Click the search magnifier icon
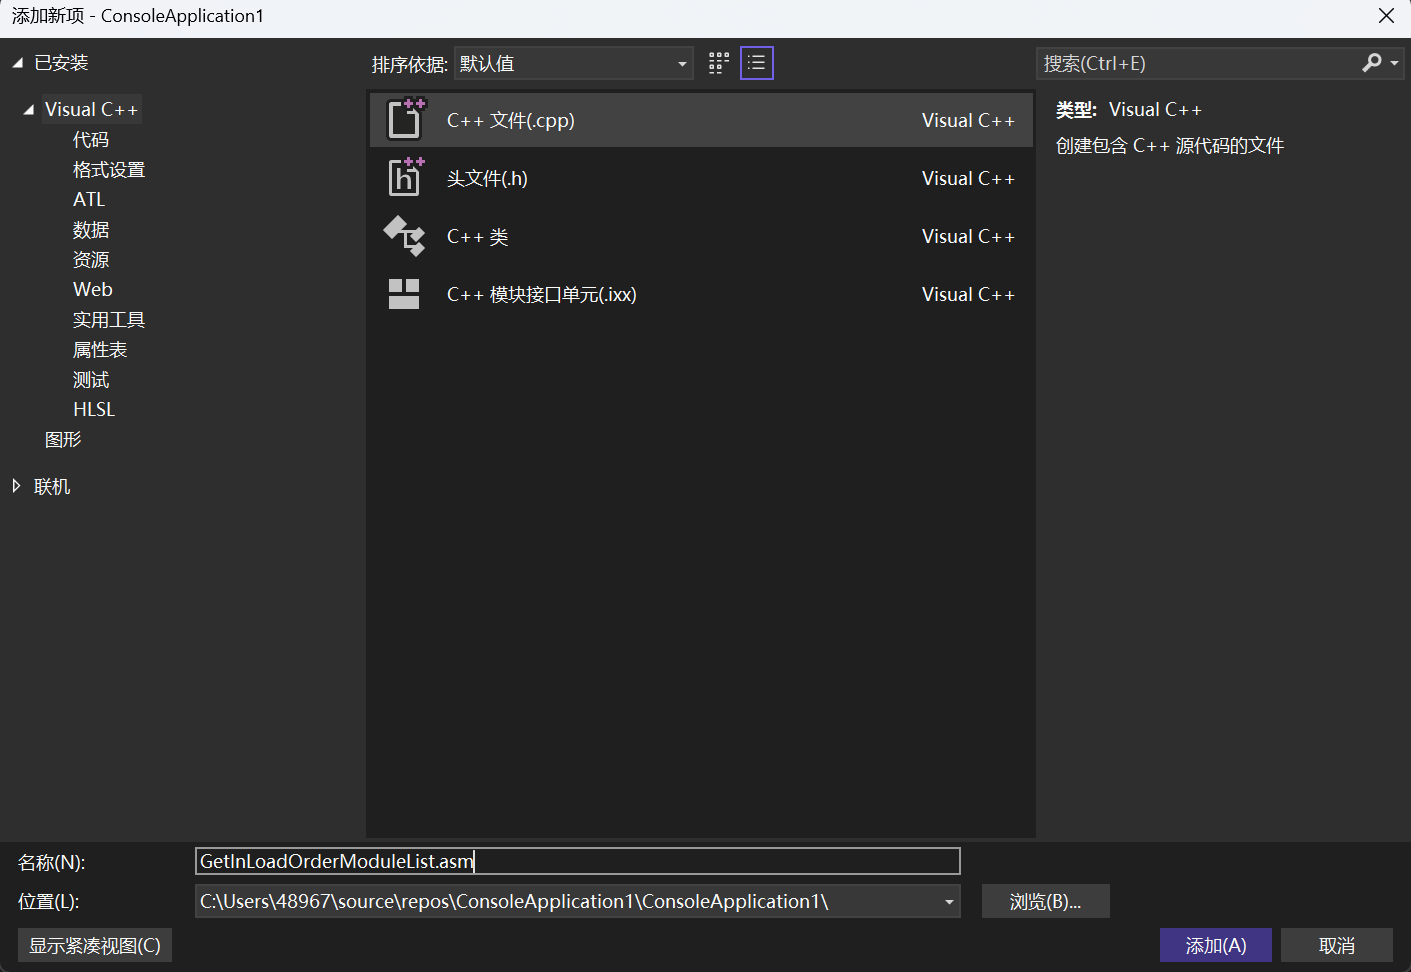The height and width of the screenshot is (972, 1411). pyautogui.click(x=1371, y=63)
